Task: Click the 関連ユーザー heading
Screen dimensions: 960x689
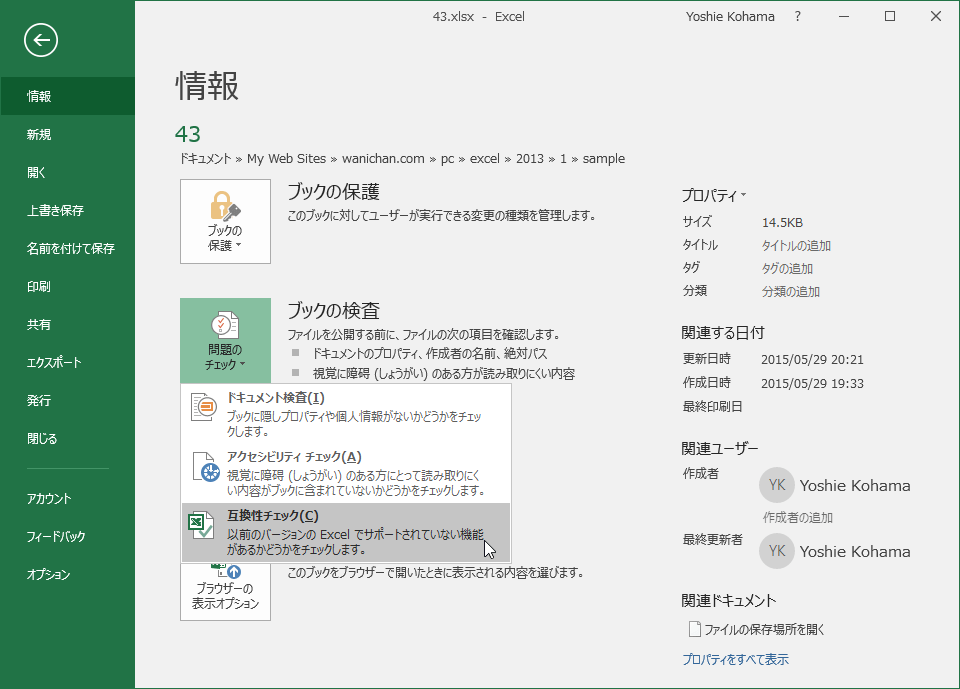Action: pyautogui.click(x=719, y=448)
